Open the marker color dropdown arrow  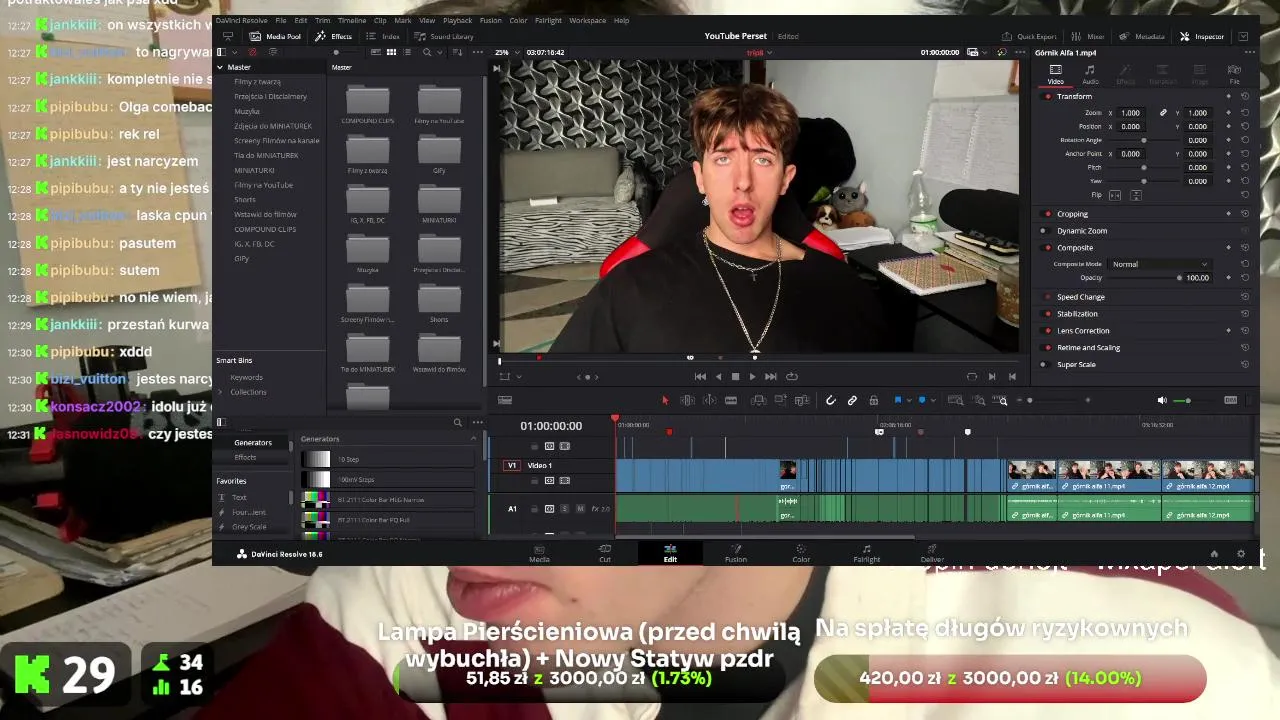[x=934, y=400]
